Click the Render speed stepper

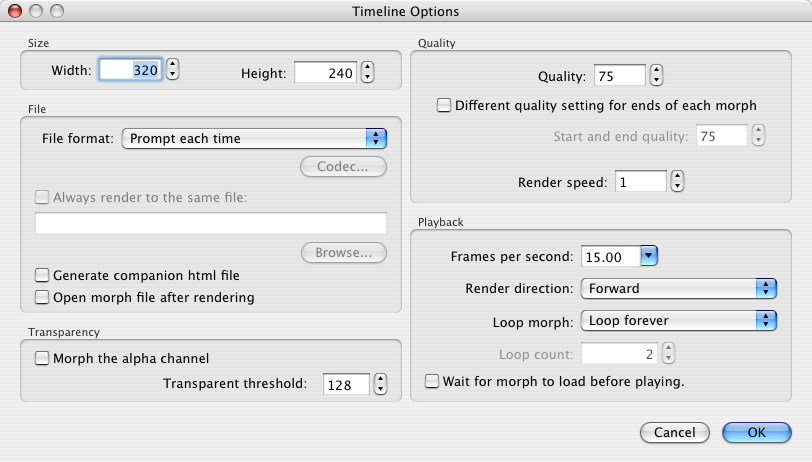tap(677, 182)
